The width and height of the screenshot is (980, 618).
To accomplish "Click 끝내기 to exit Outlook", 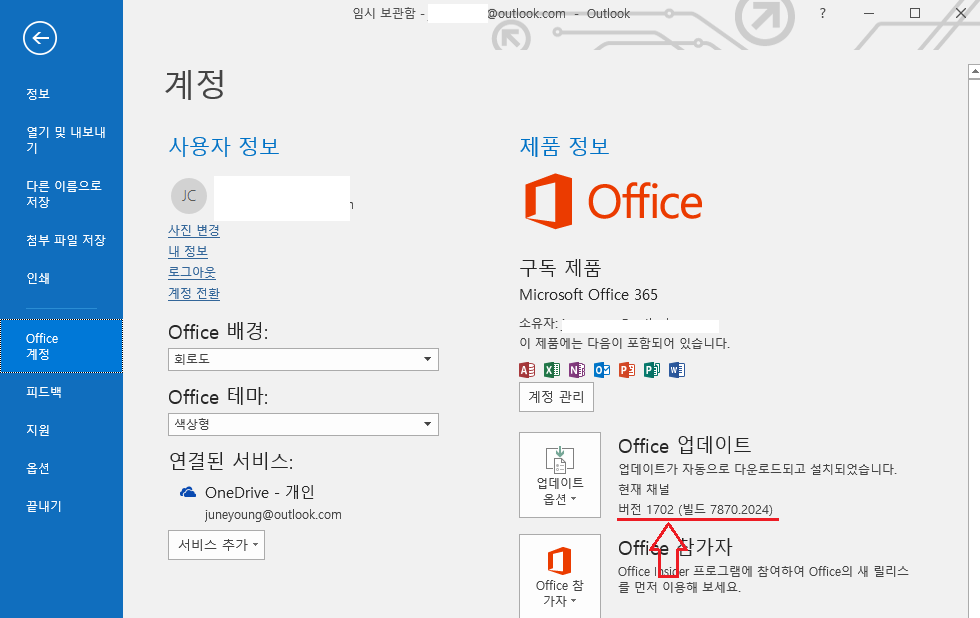I will pos(44,506).
